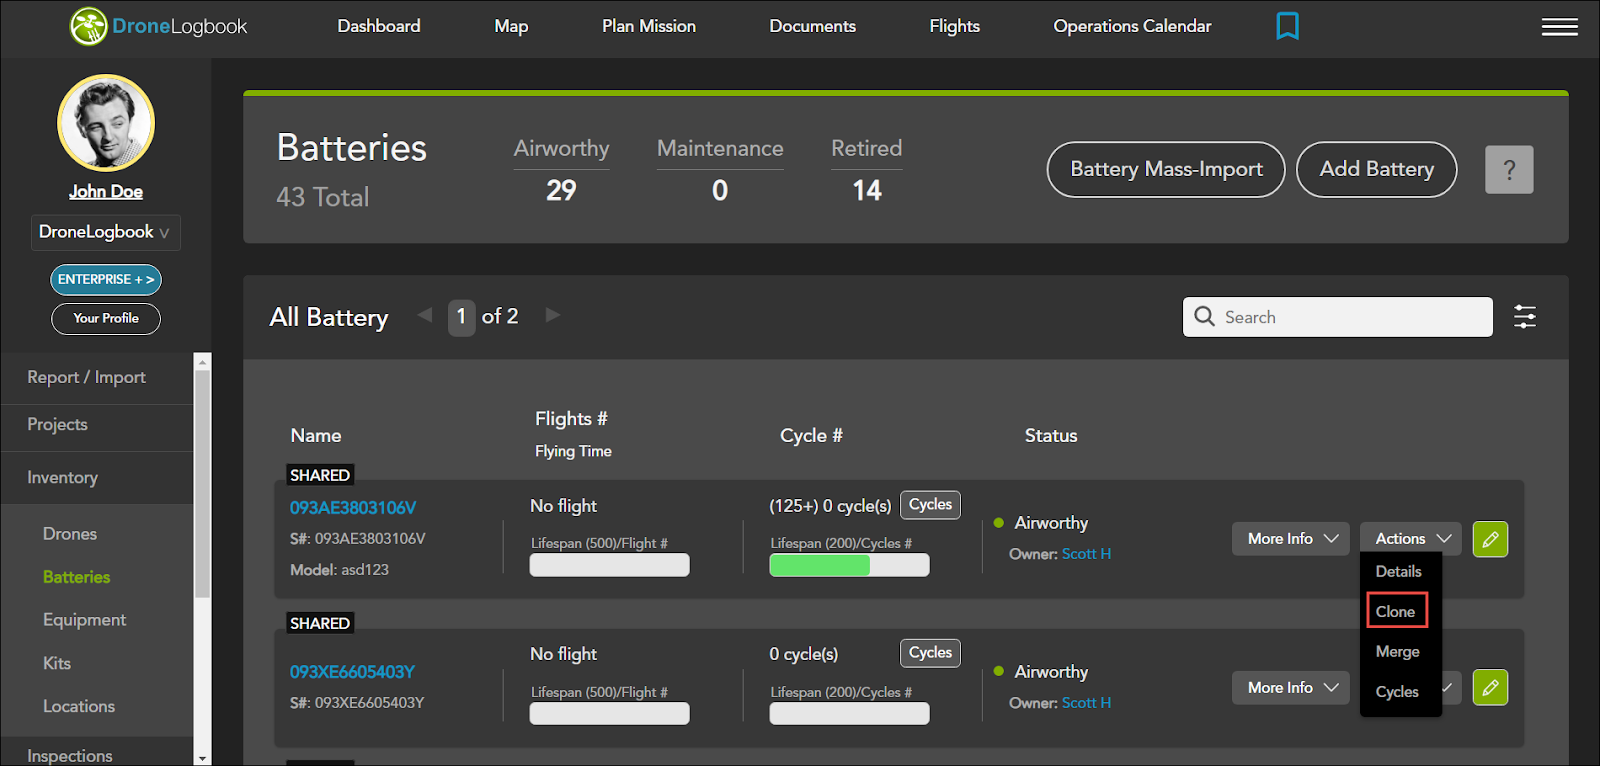Open the Dashboard menu

coord(379,26)
